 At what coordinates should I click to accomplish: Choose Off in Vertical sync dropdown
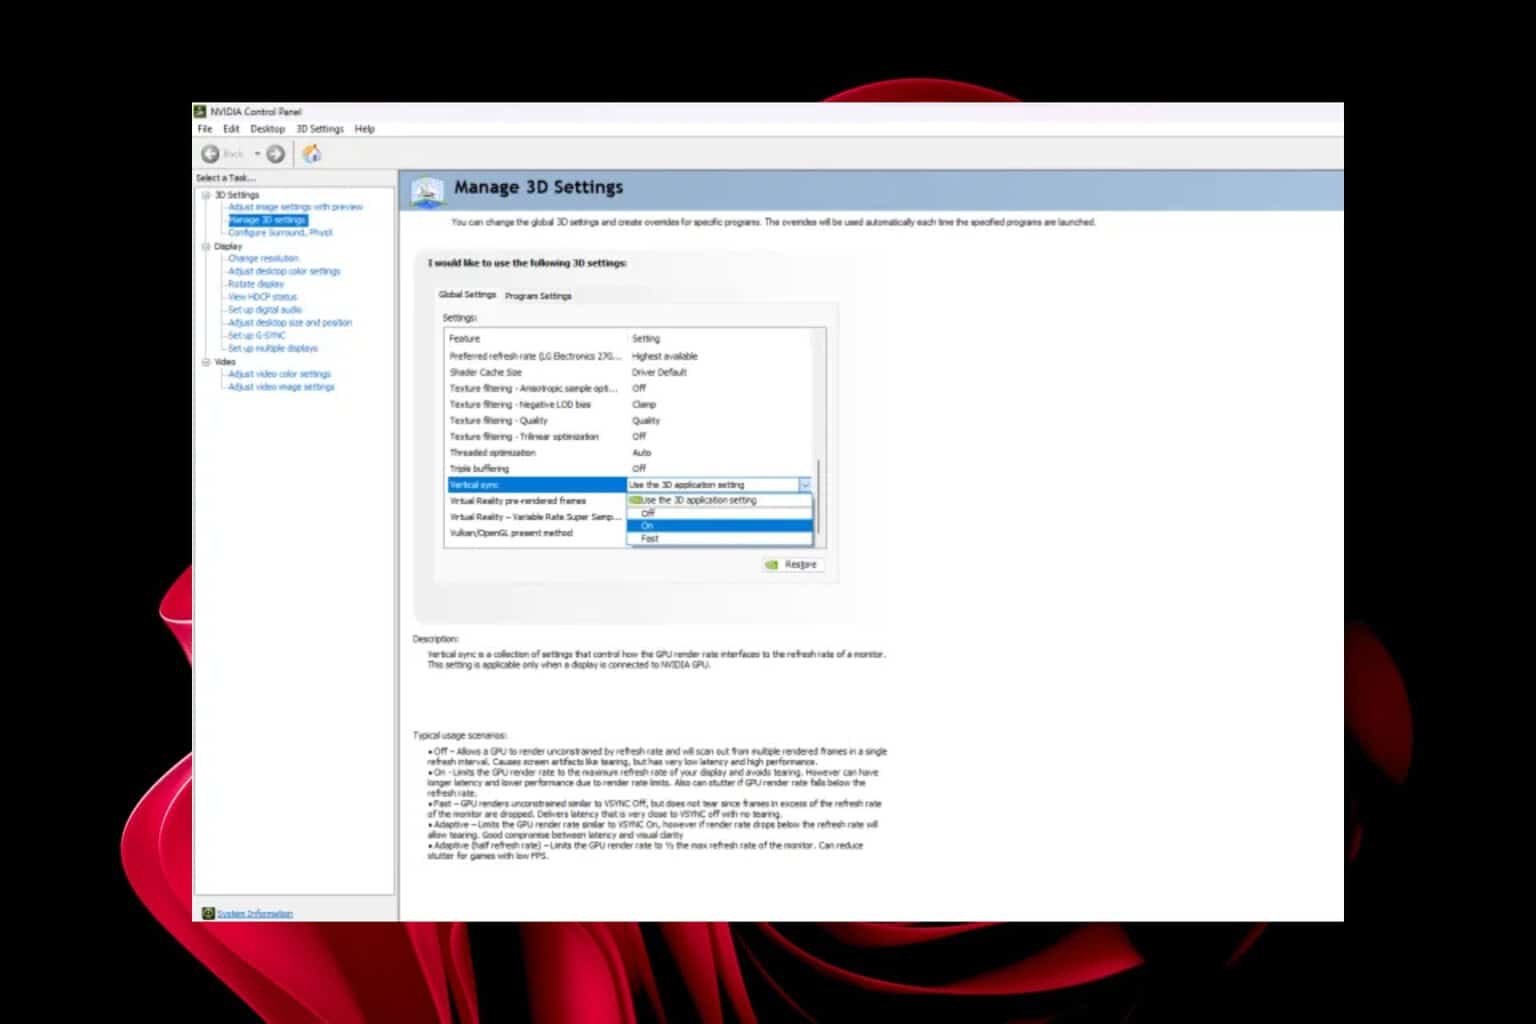click(719, 513)
